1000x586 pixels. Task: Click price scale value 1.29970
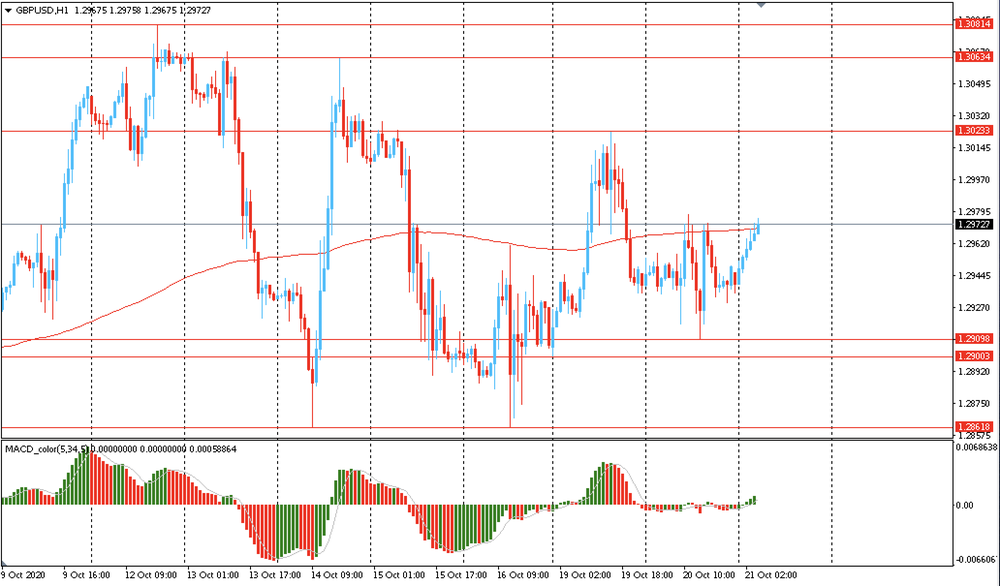pos(975,180)
